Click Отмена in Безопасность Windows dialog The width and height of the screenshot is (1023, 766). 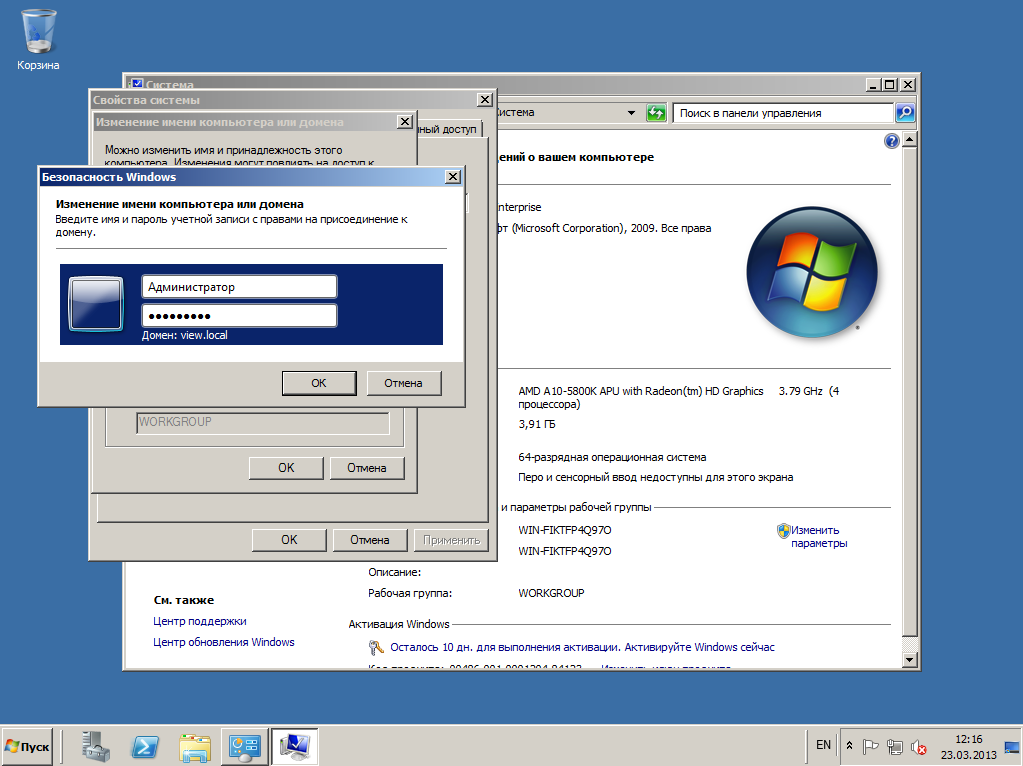pos(404,383)
